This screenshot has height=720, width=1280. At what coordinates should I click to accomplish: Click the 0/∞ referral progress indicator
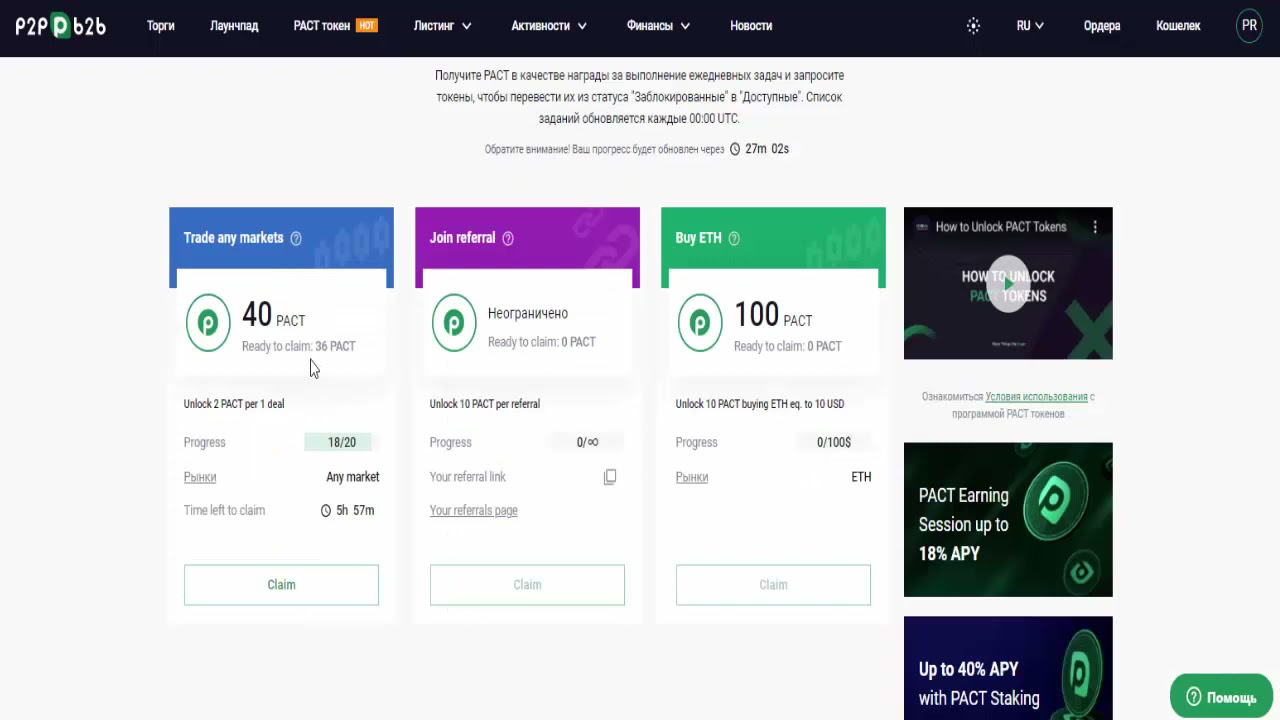pos(588,442)
